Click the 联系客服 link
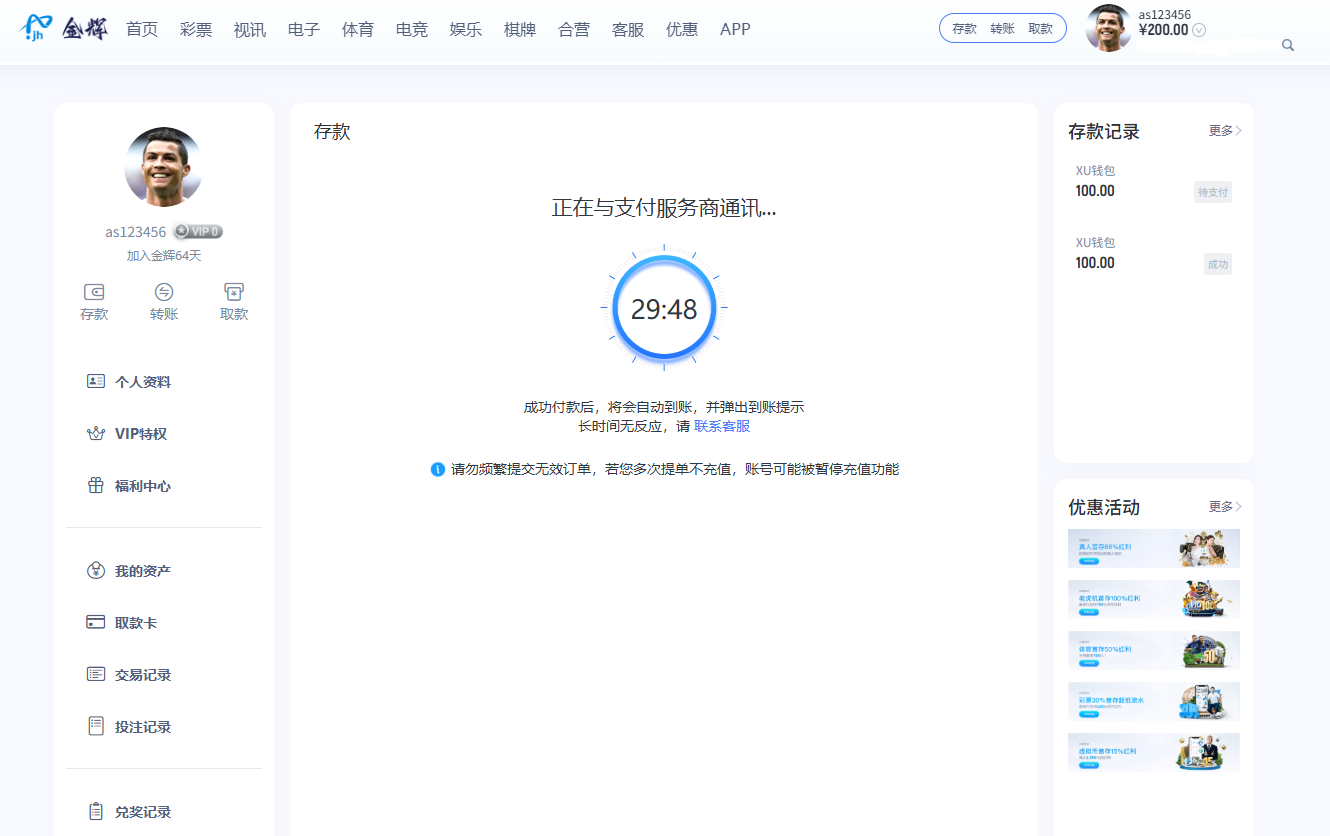Screen dimensions: 1330x836 point(722,426)
